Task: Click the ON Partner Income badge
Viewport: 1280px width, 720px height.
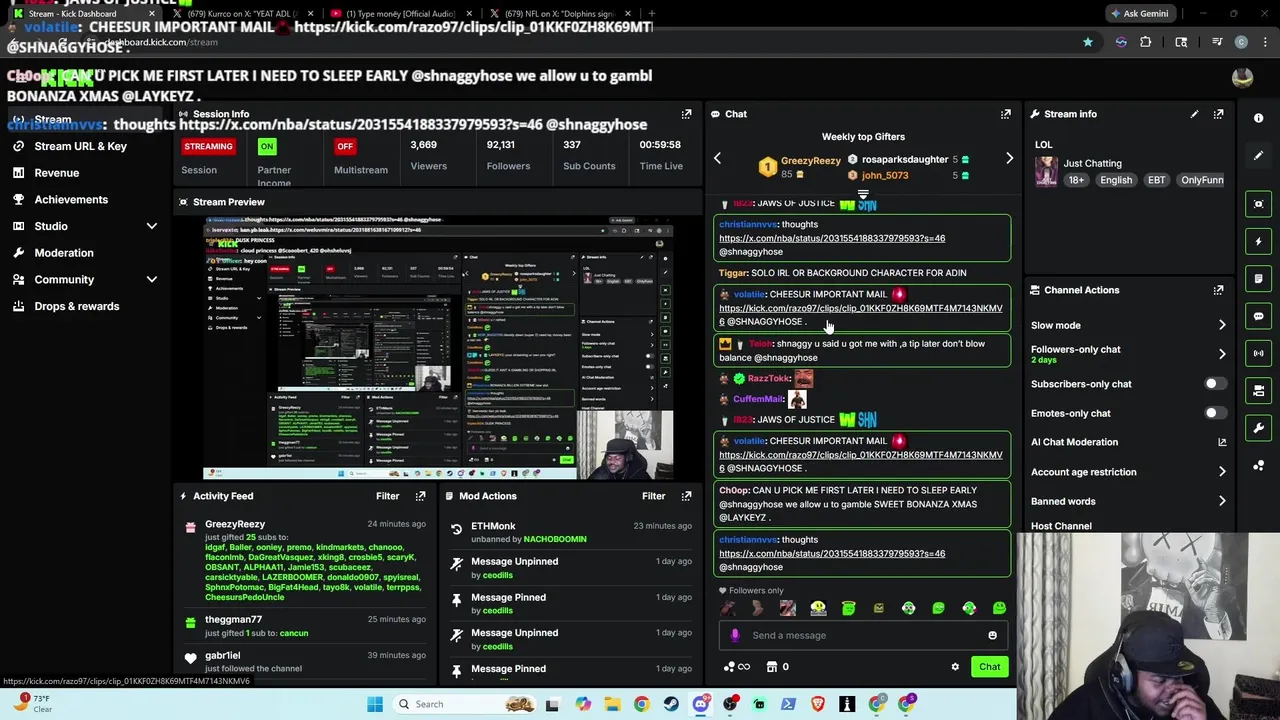Action: pos(267,146)
